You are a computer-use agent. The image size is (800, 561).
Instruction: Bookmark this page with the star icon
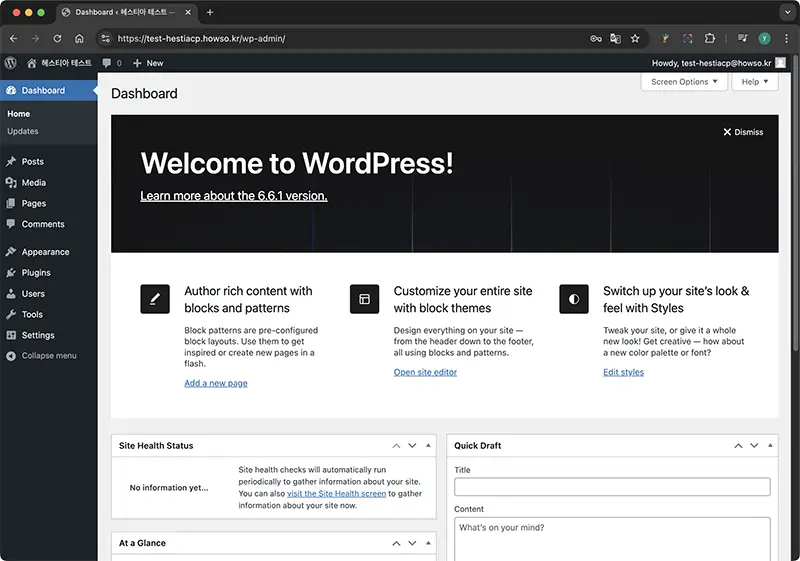point(635,38)
